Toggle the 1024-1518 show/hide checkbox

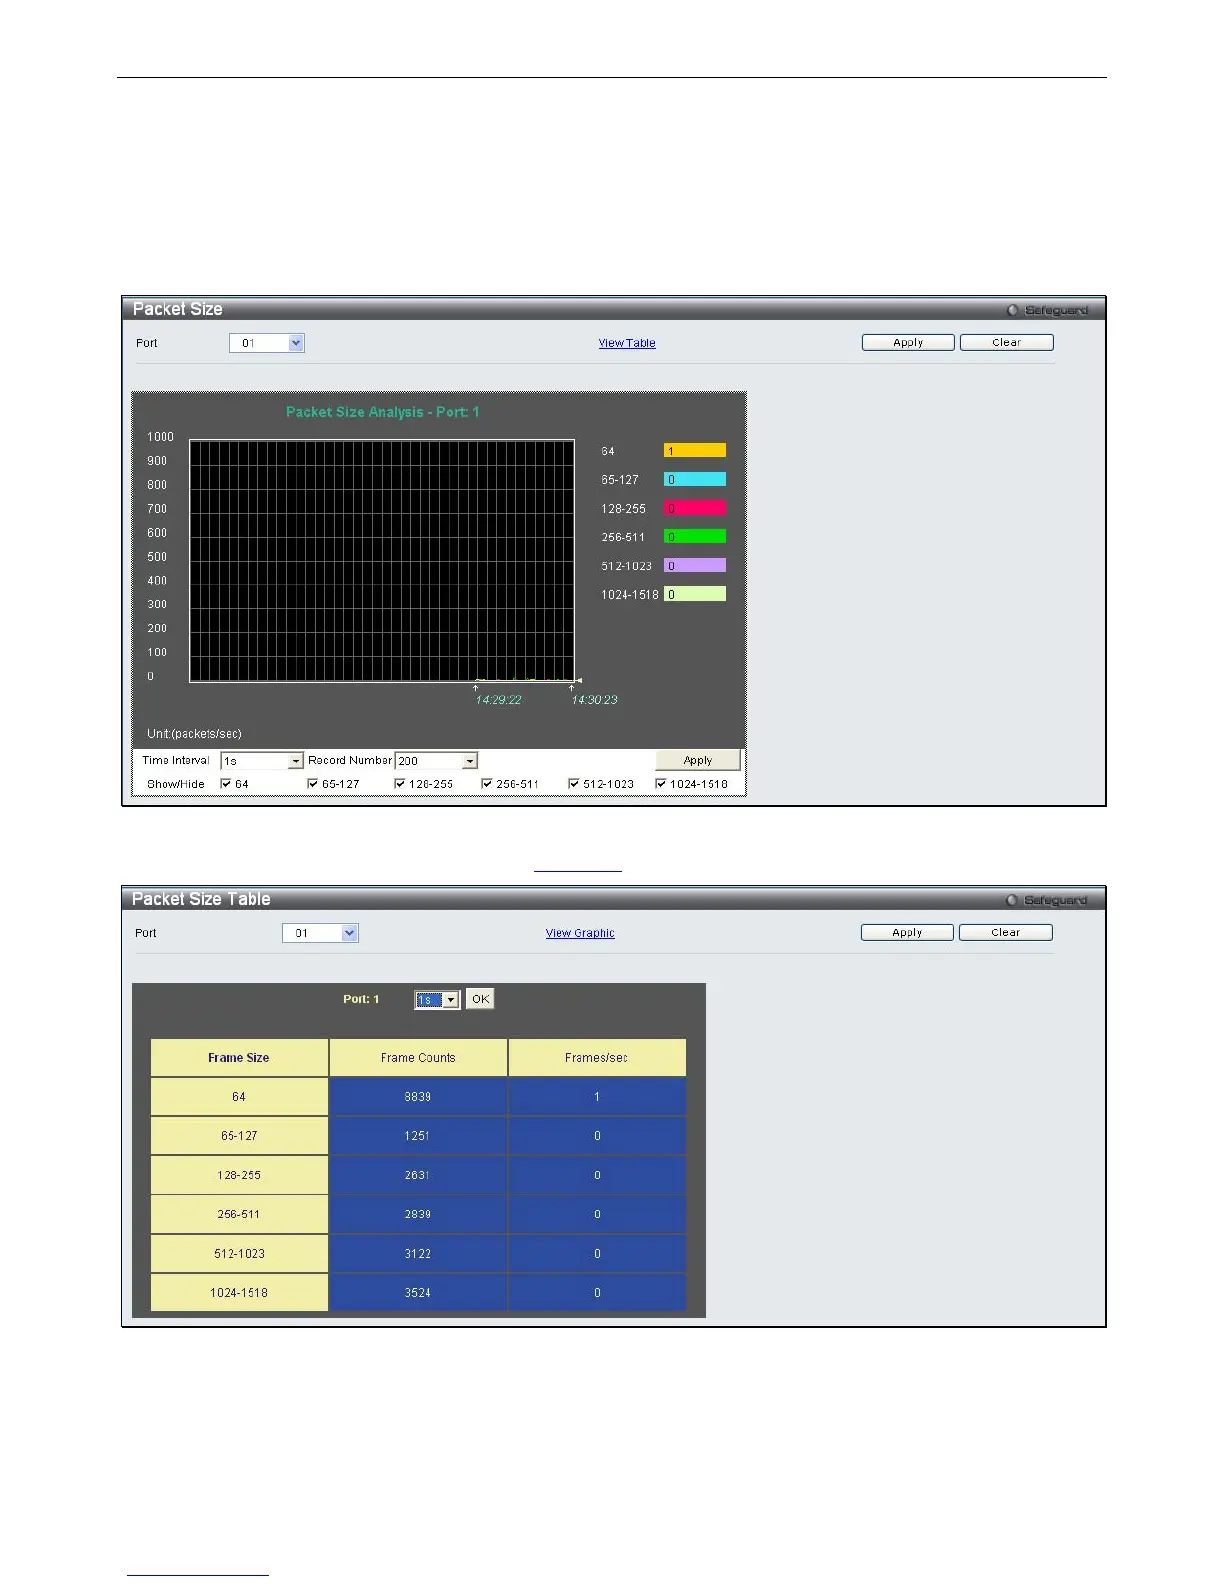coord(661,784)
